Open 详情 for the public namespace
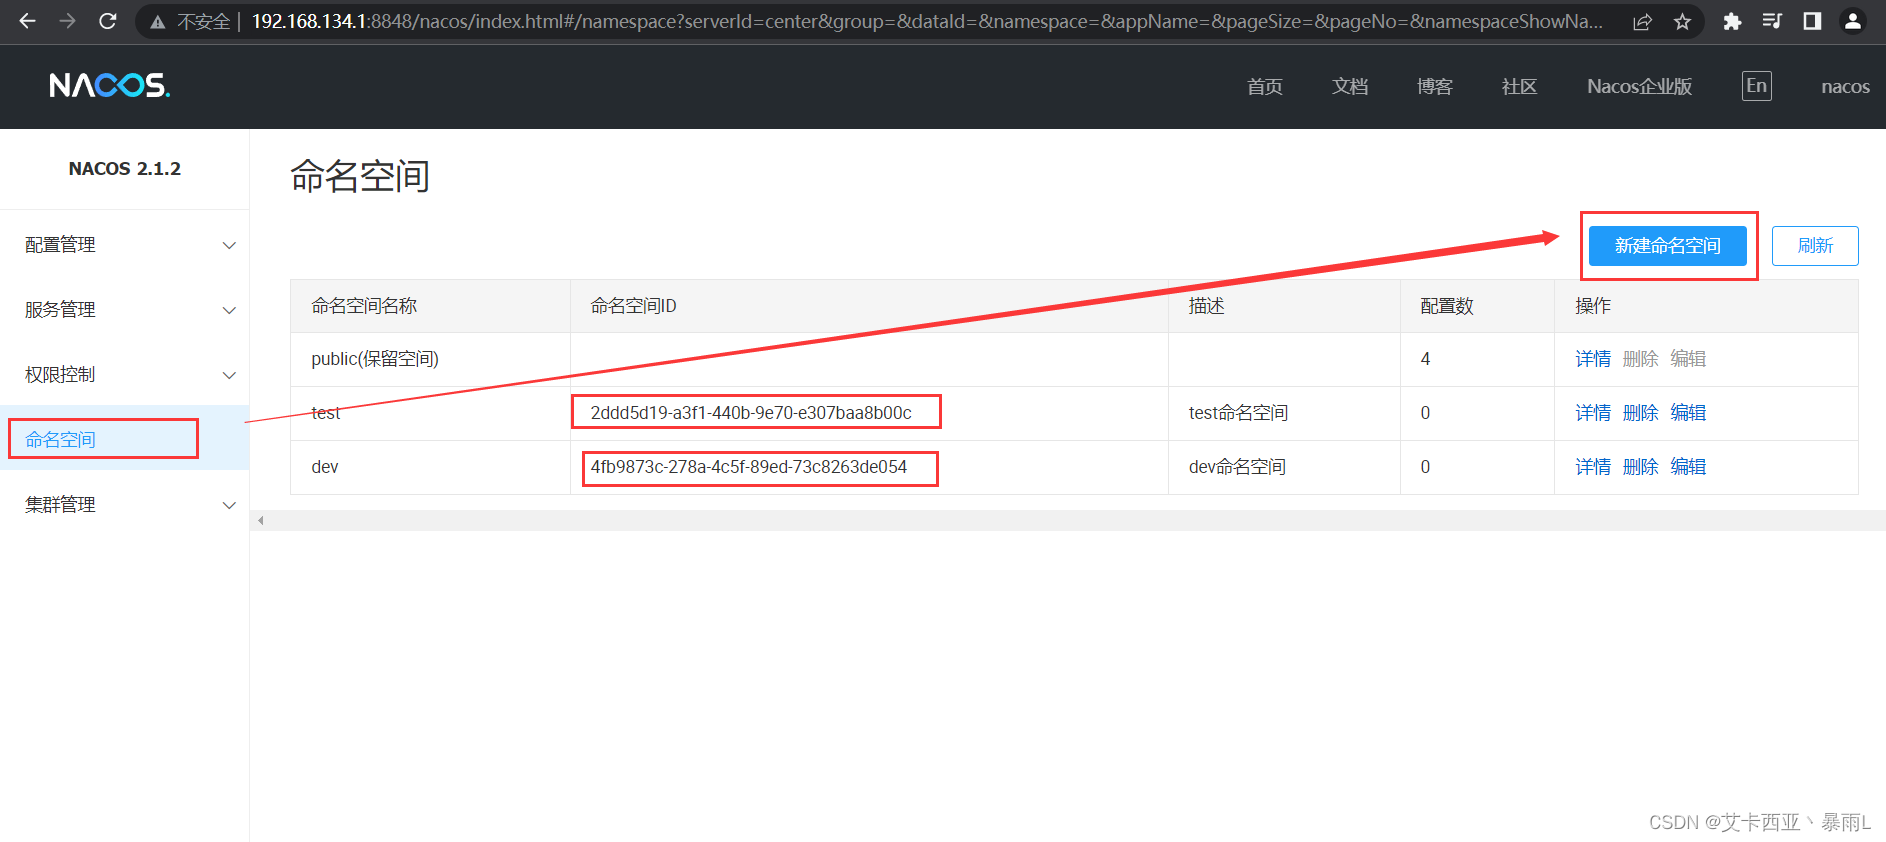The height and width of the screenshot is (842, 1886). pos(1593,359)
